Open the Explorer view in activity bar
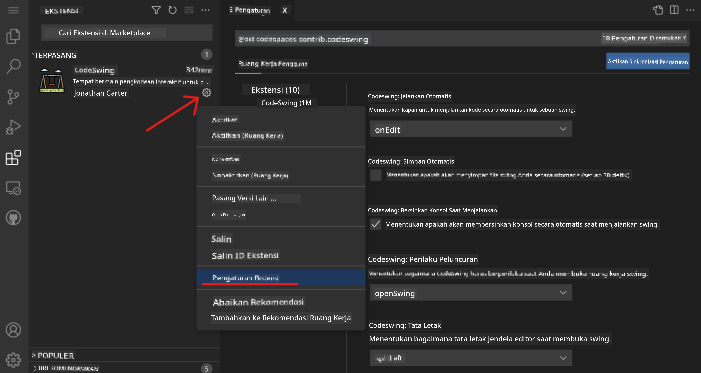Viewport: 701px width, 373px height. click(x=13, y=36)
